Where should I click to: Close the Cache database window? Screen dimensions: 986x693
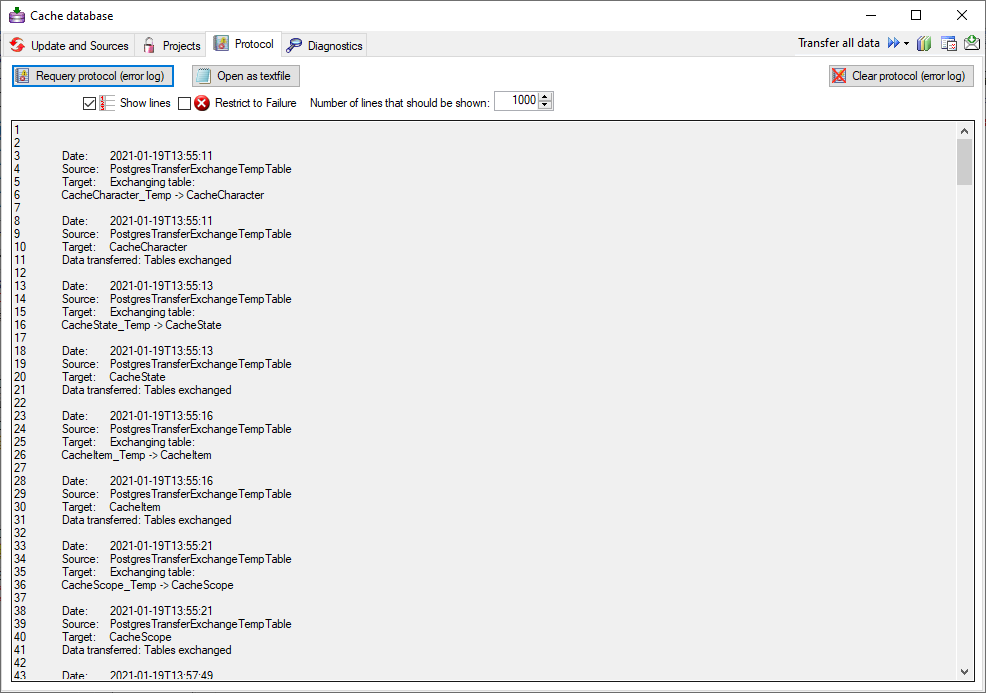[961, 15]
